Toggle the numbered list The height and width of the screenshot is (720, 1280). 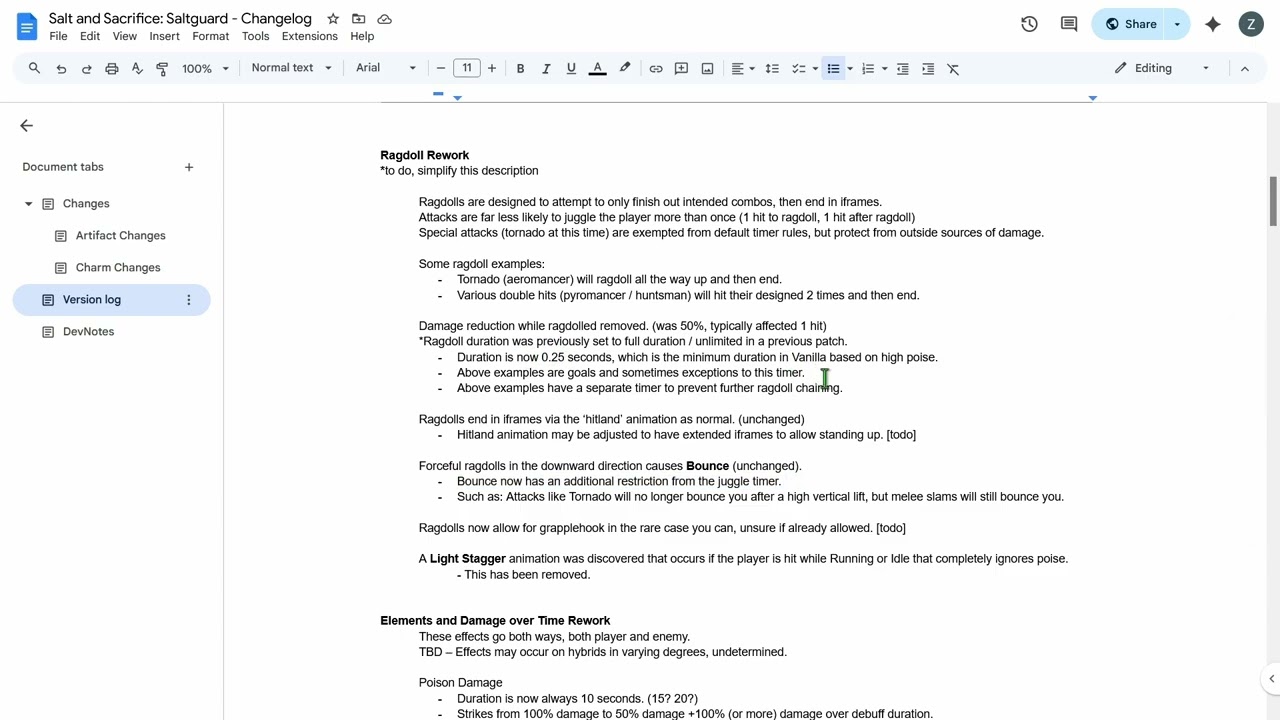coord(868,68)
